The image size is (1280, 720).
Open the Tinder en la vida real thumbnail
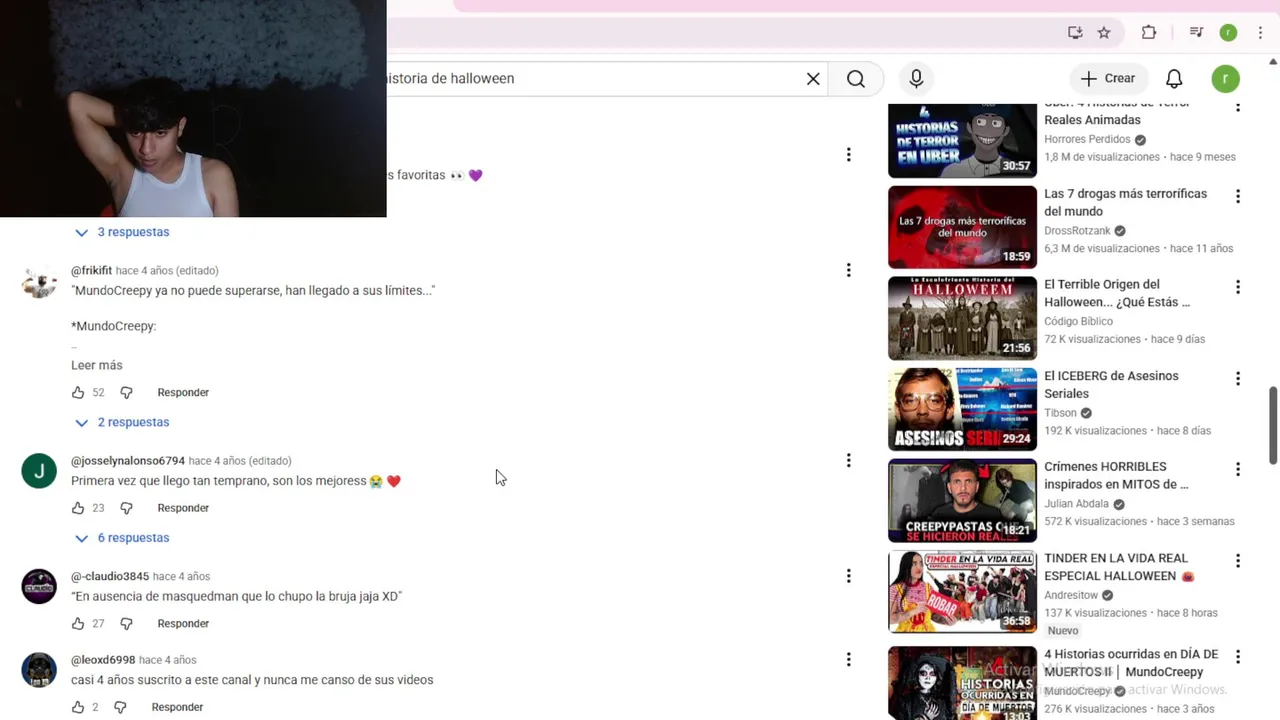click(962, 591)
